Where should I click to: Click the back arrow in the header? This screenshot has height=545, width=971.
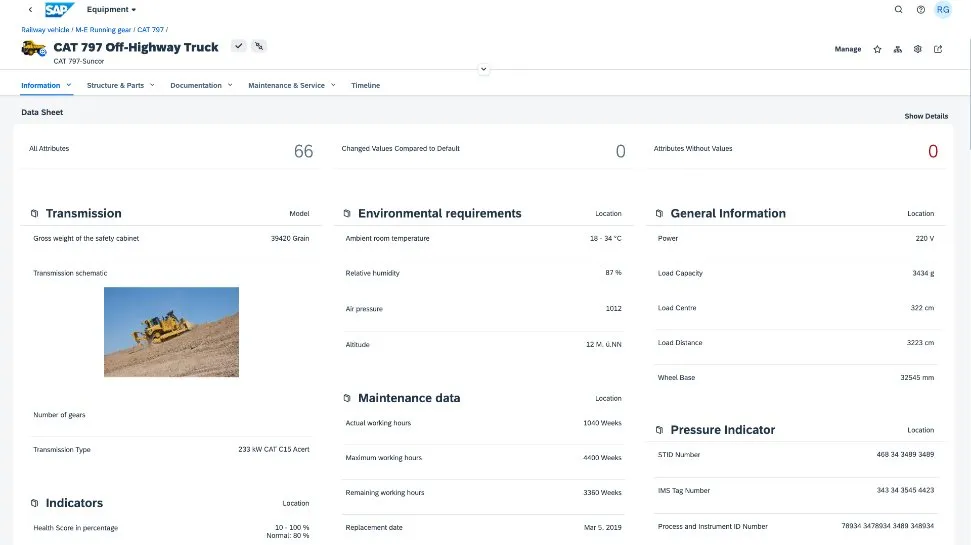click(x=29, y=10)
